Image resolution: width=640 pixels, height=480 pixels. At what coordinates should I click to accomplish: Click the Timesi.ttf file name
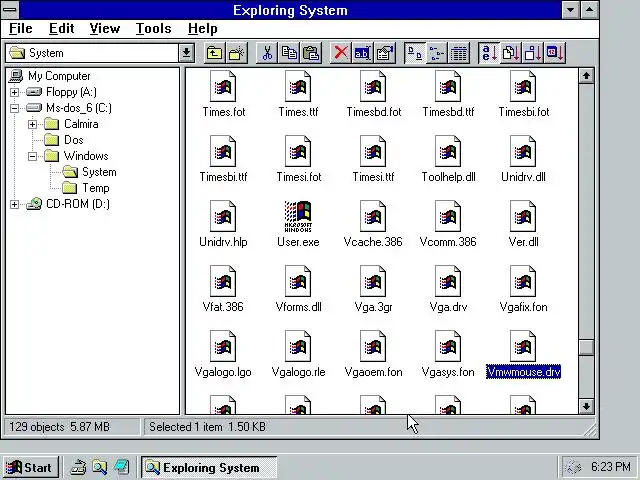373,177
